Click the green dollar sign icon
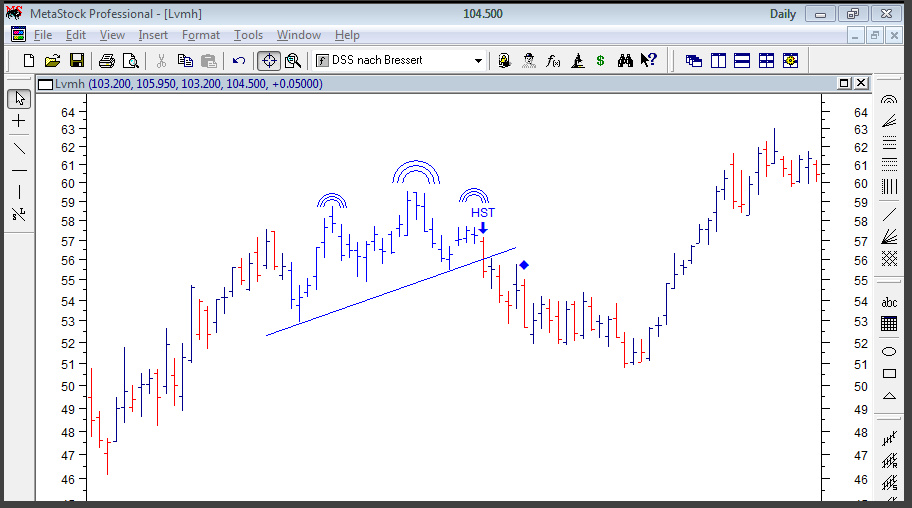Screen dimensions: 912x508 point(600,61)
